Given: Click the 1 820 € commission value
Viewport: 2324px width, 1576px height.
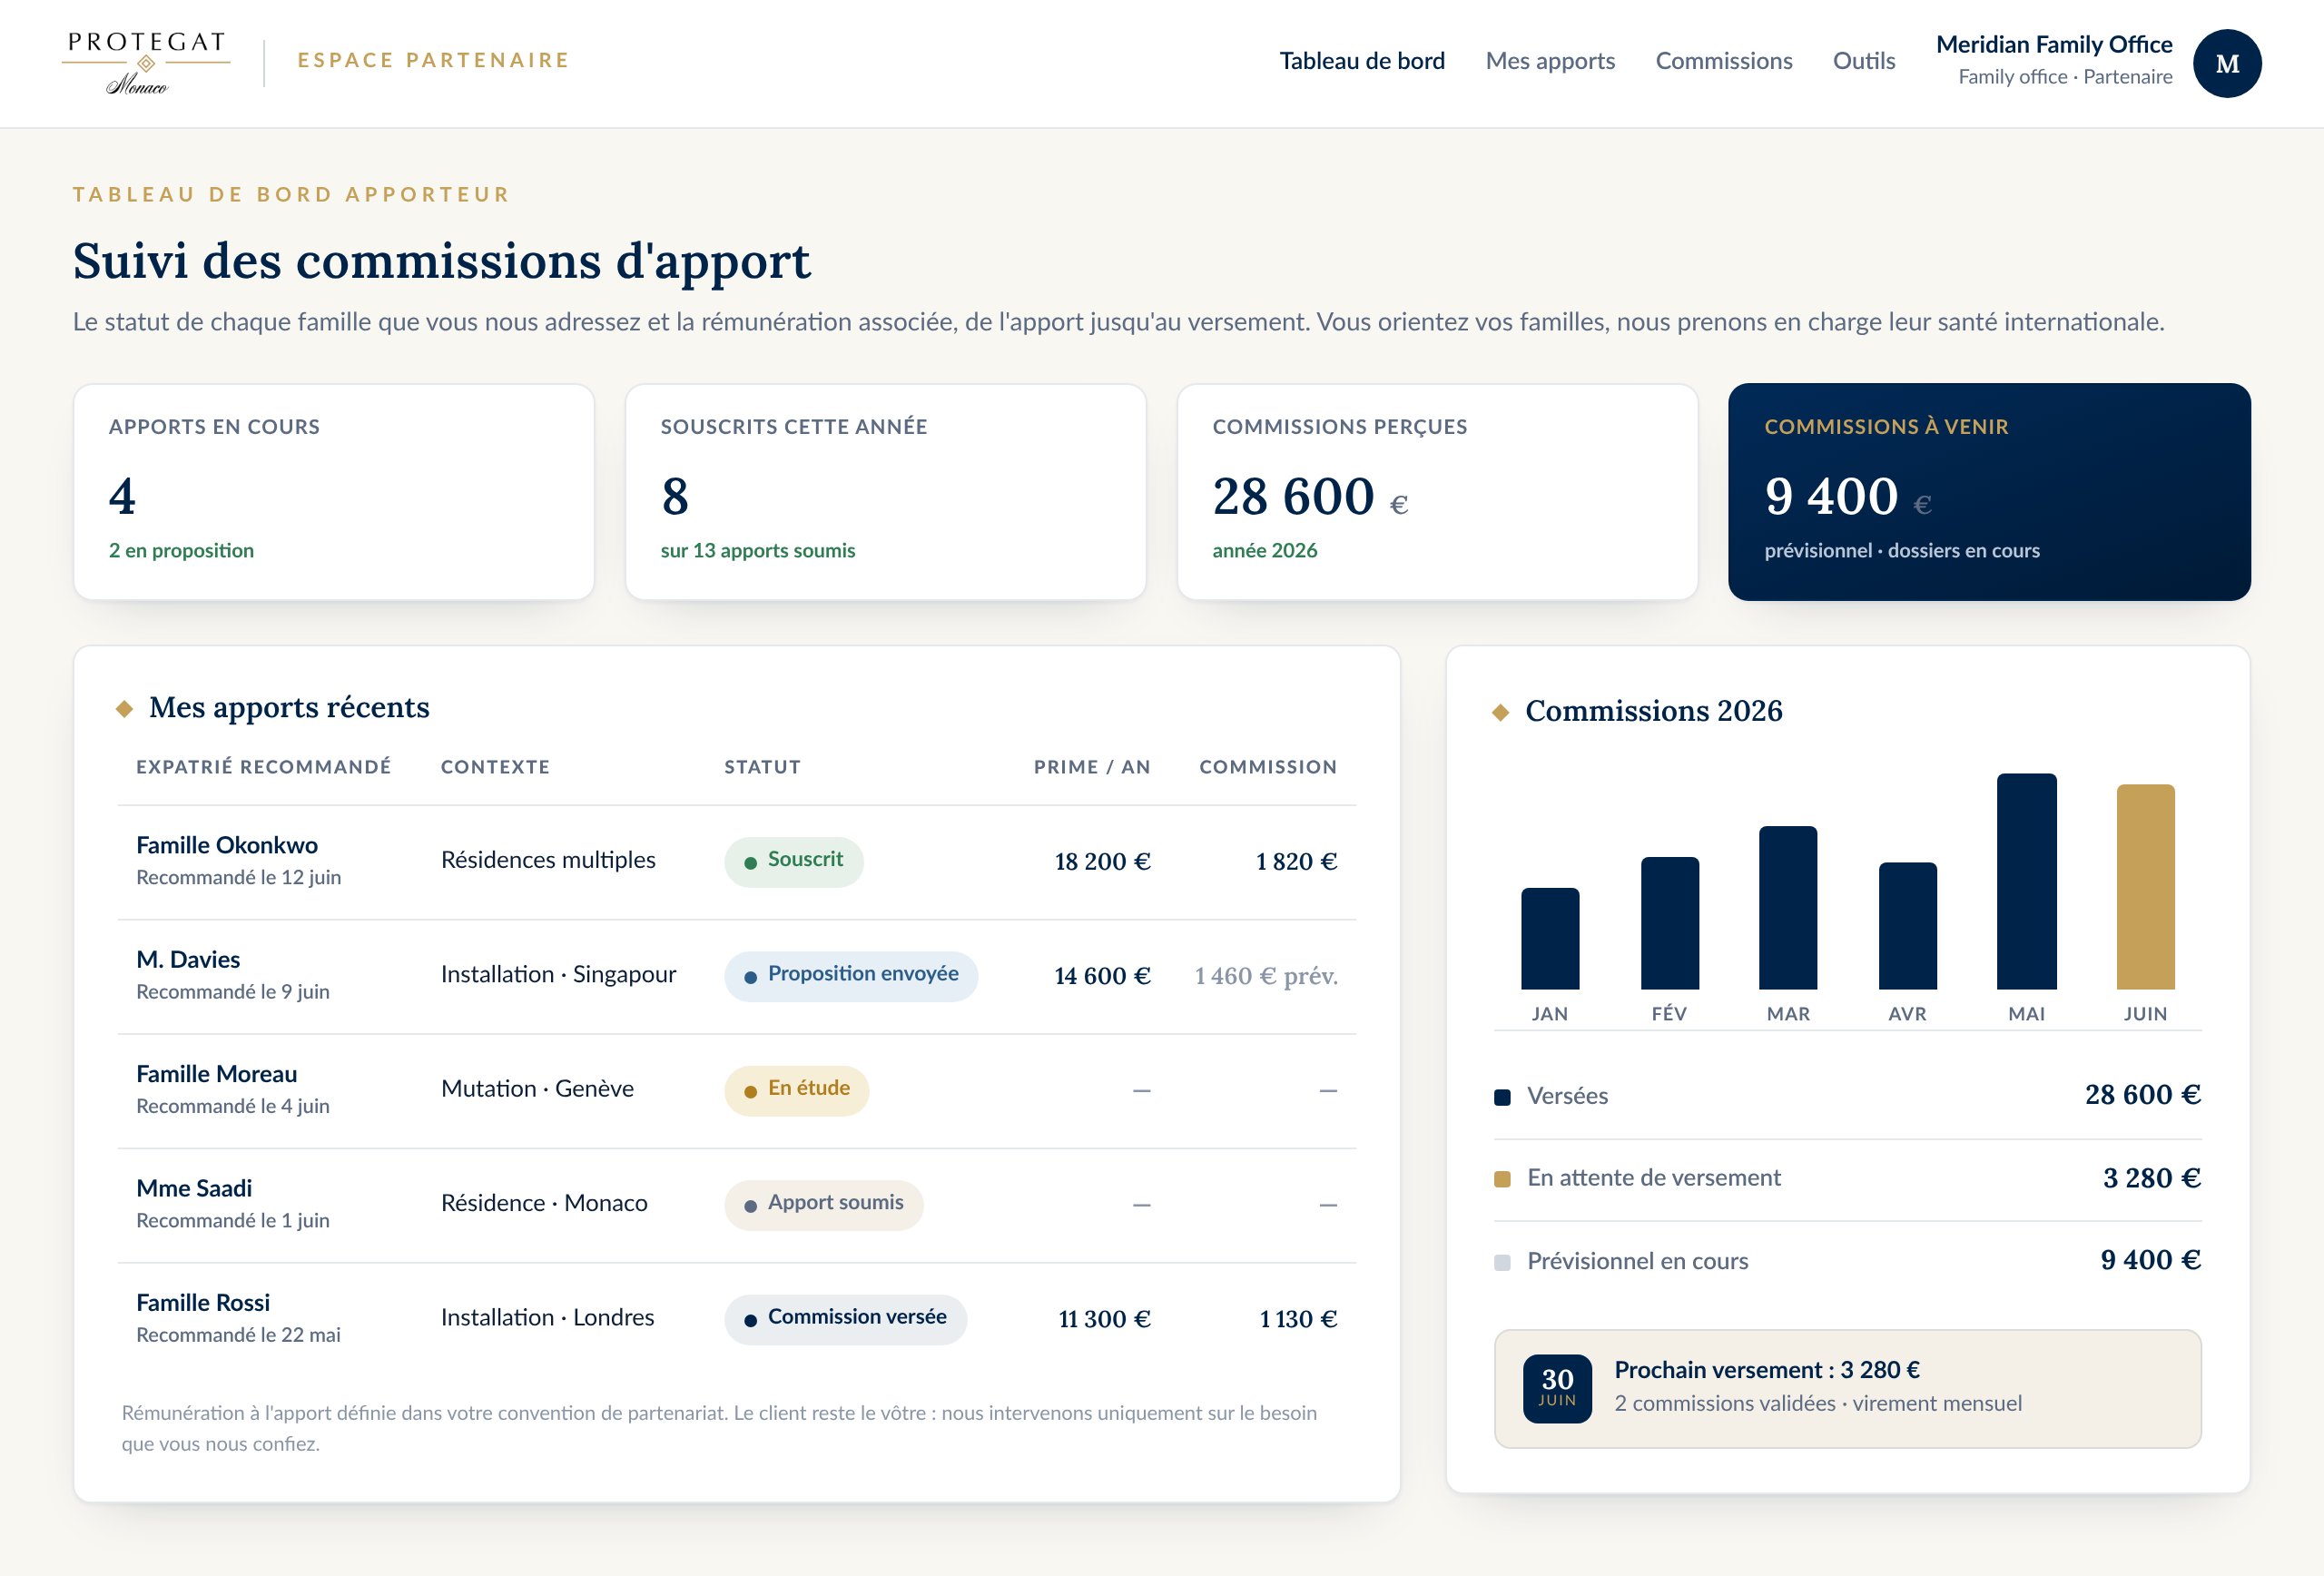Looking at the screenshot, I should 1296,862.
